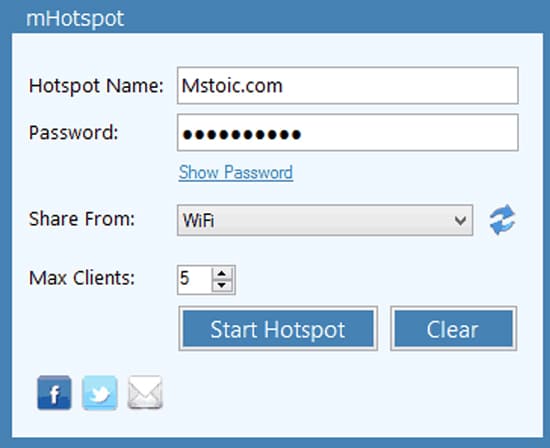Click Start Hotspot button
550x448 pixels.
278,328
